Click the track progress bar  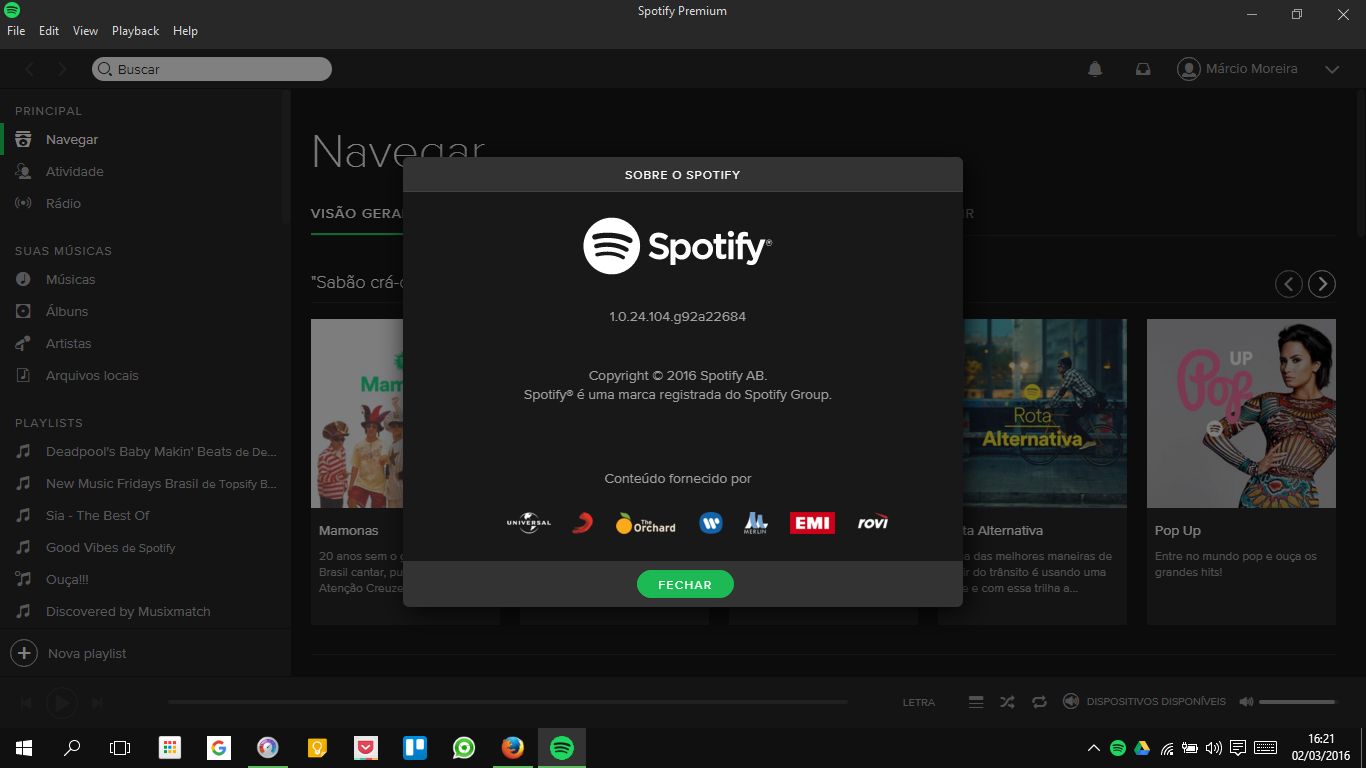[508, 702]
